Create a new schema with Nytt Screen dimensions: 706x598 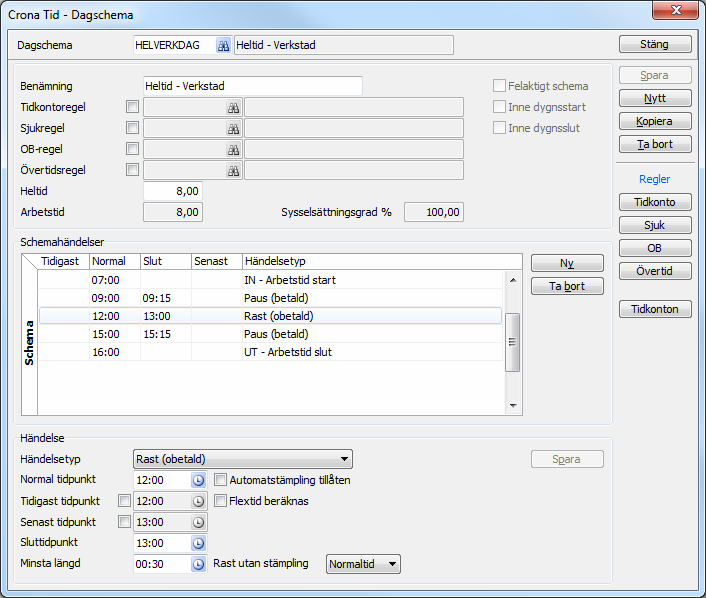655,98
